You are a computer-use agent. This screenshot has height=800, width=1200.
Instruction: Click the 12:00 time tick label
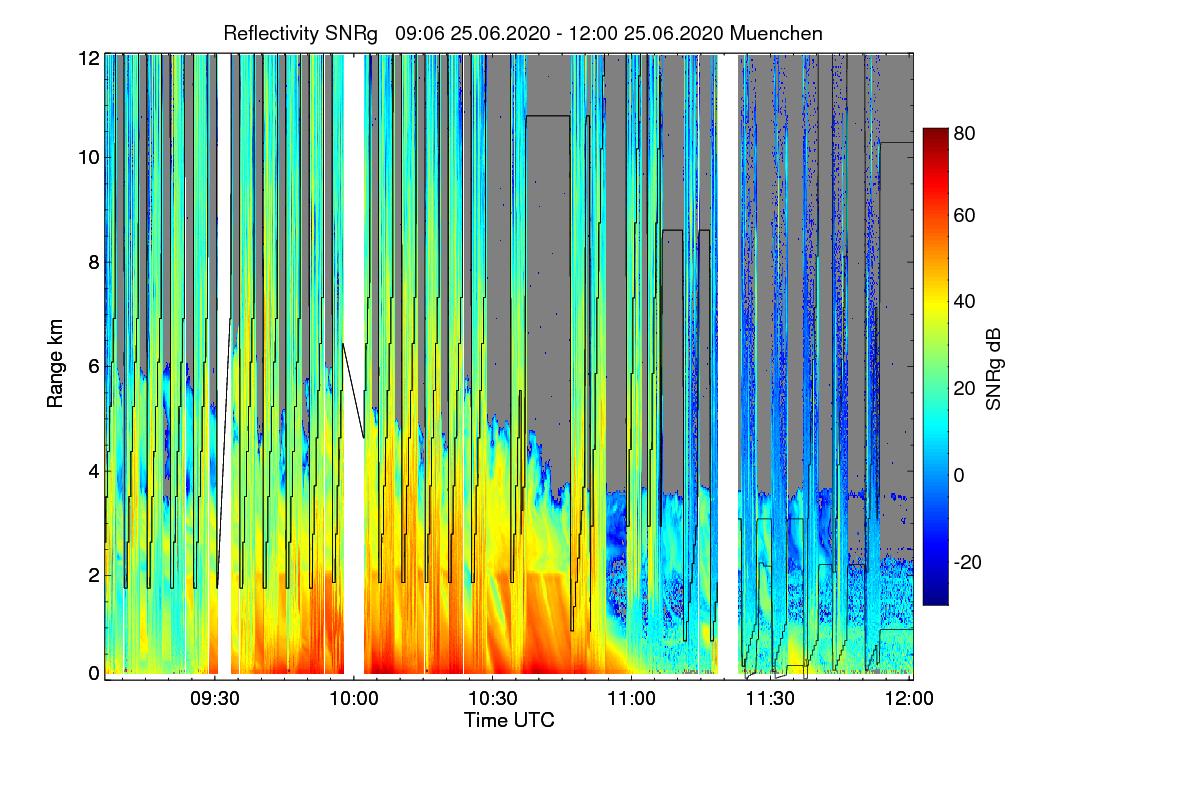(907, 699)
